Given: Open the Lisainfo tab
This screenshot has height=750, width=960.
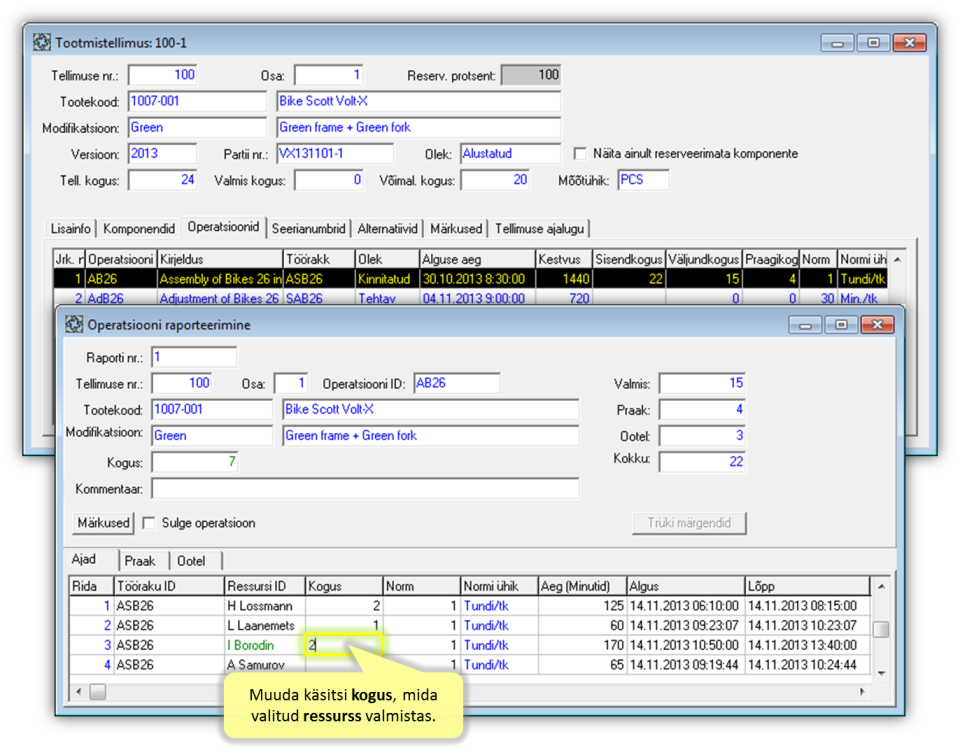Looking at the screenshot, I should (x=70, y=228).
